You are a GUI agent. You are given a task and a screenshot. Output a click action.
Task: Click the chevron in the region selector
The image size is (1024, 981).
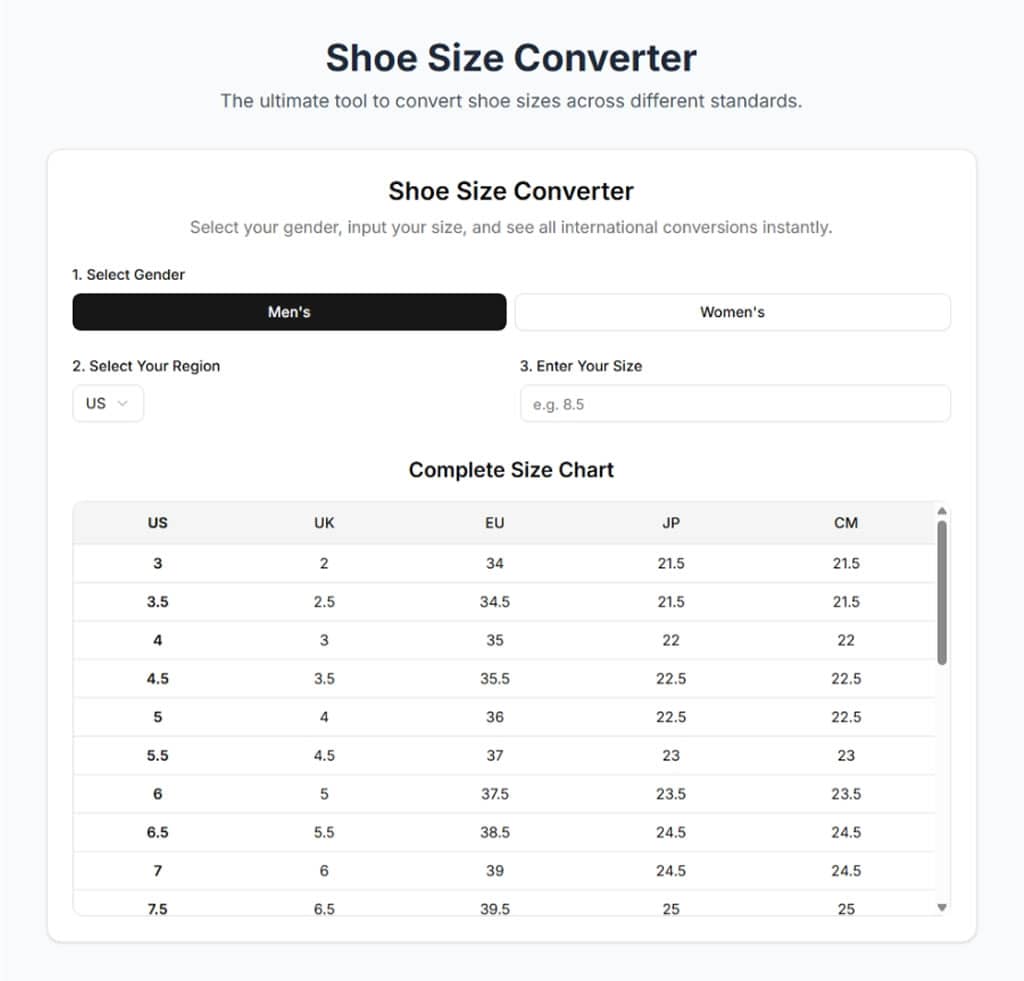click(x=122, y=404)
